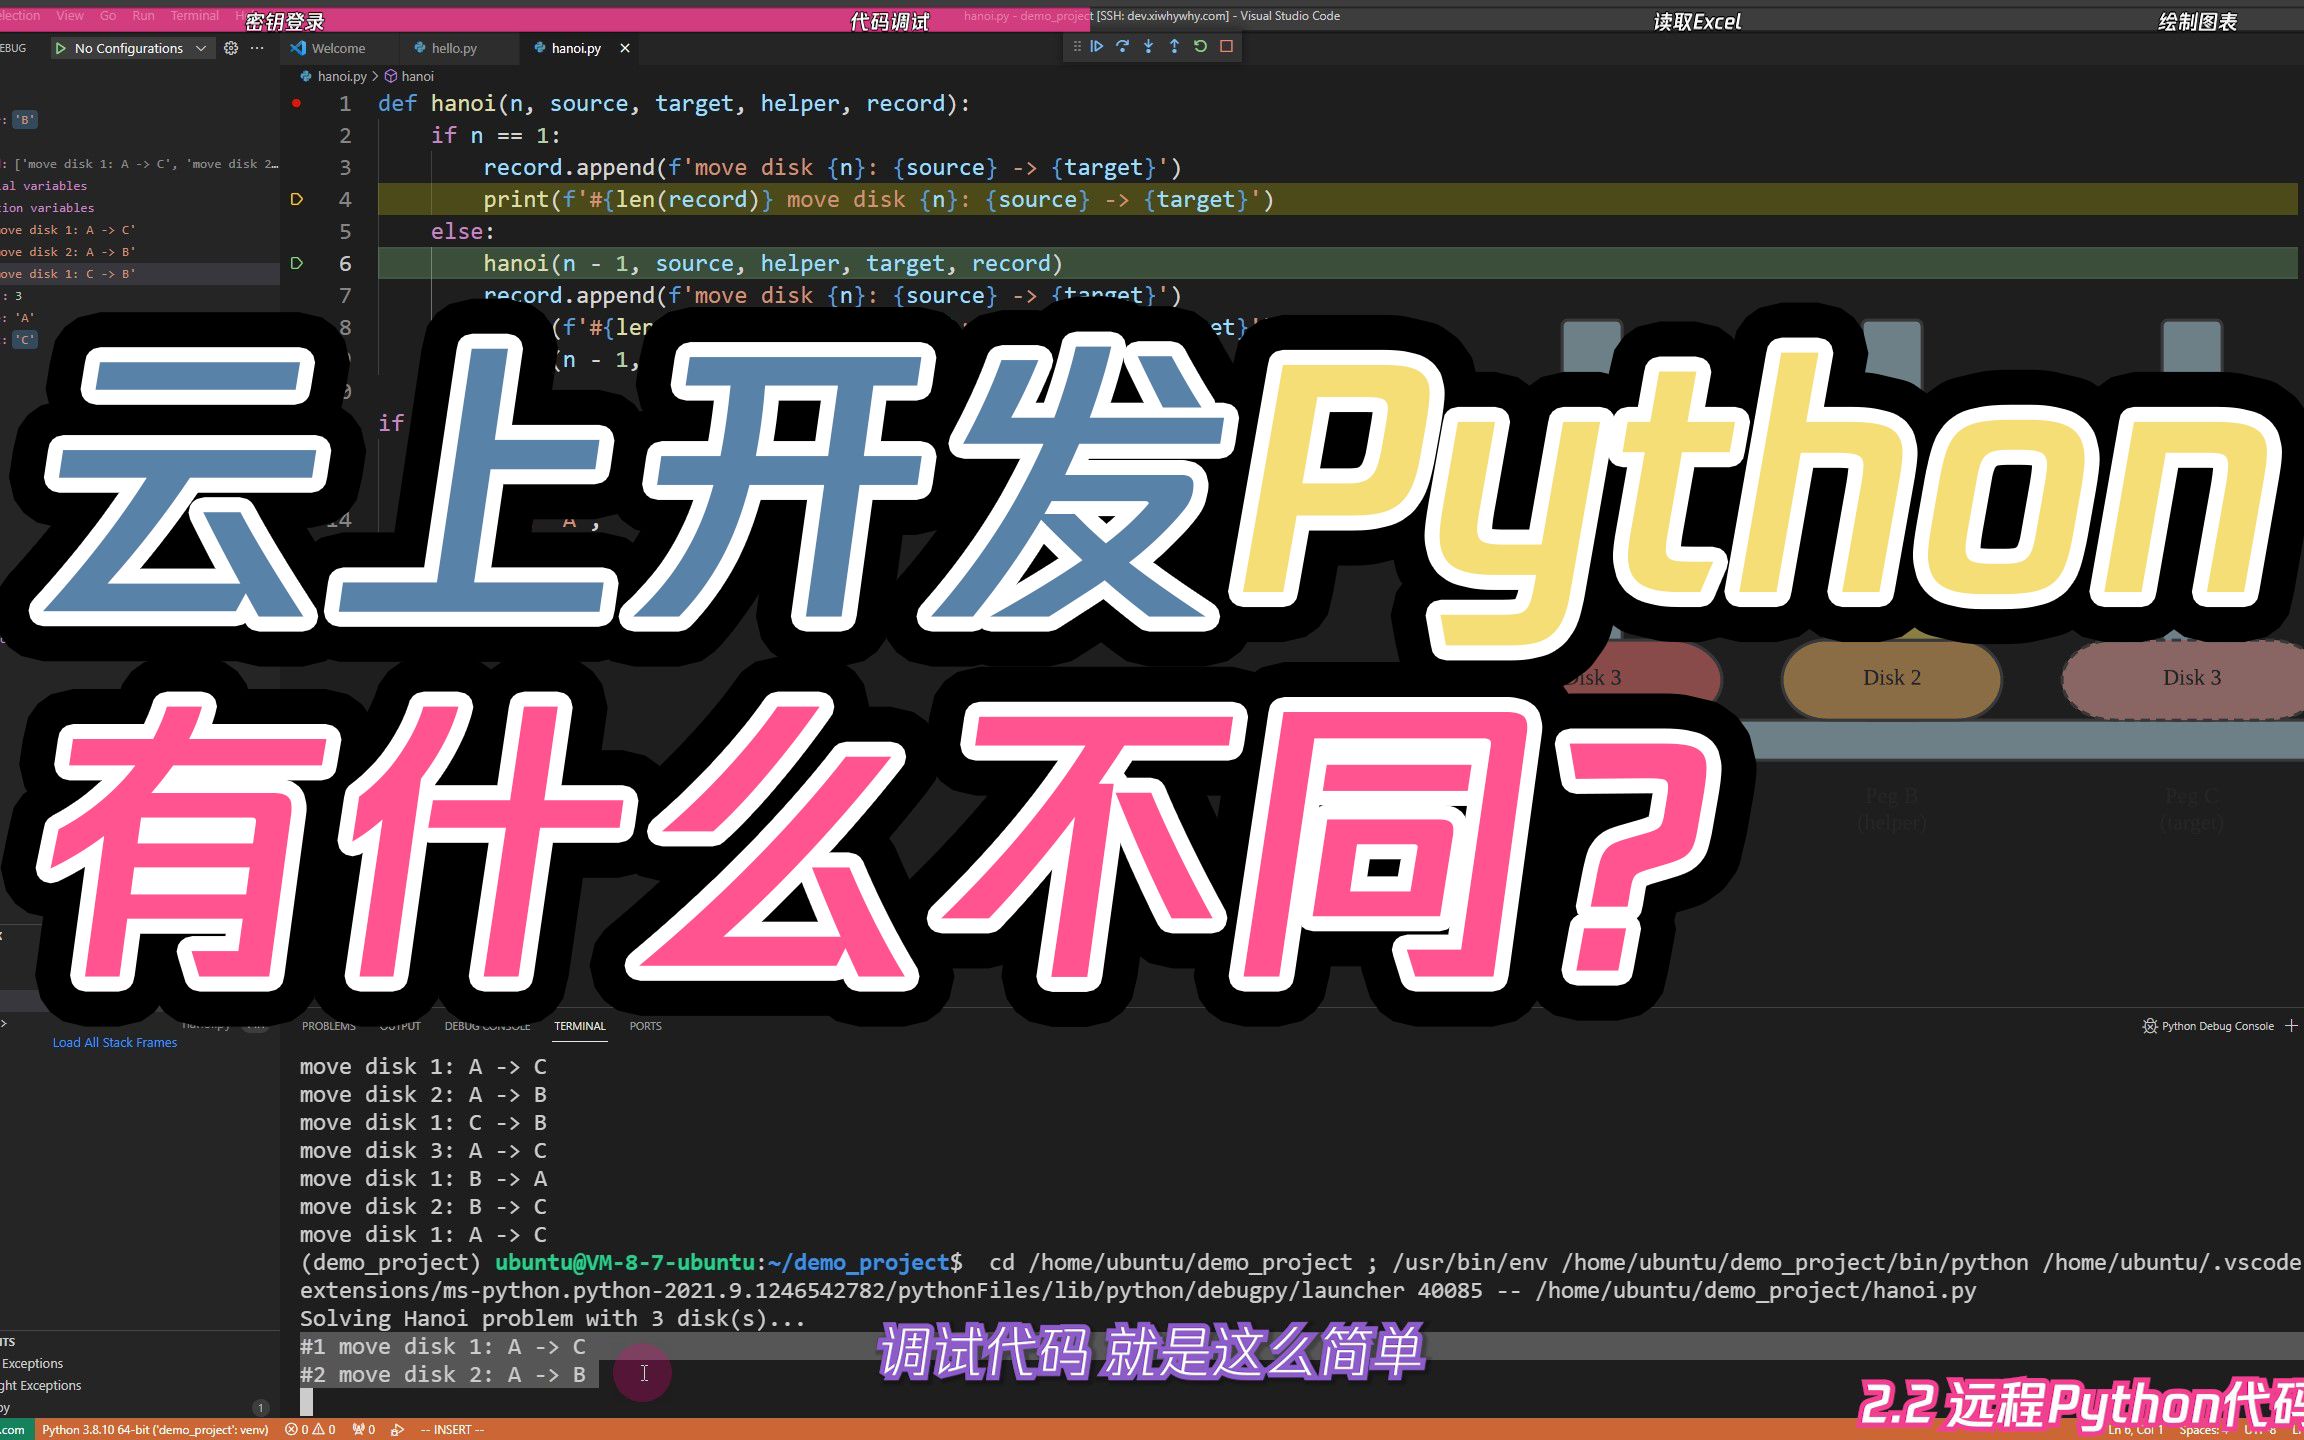Open the OUTPUT panel tab
Viewport: 2304px width, 1440px height.
tap(400, 1026)
